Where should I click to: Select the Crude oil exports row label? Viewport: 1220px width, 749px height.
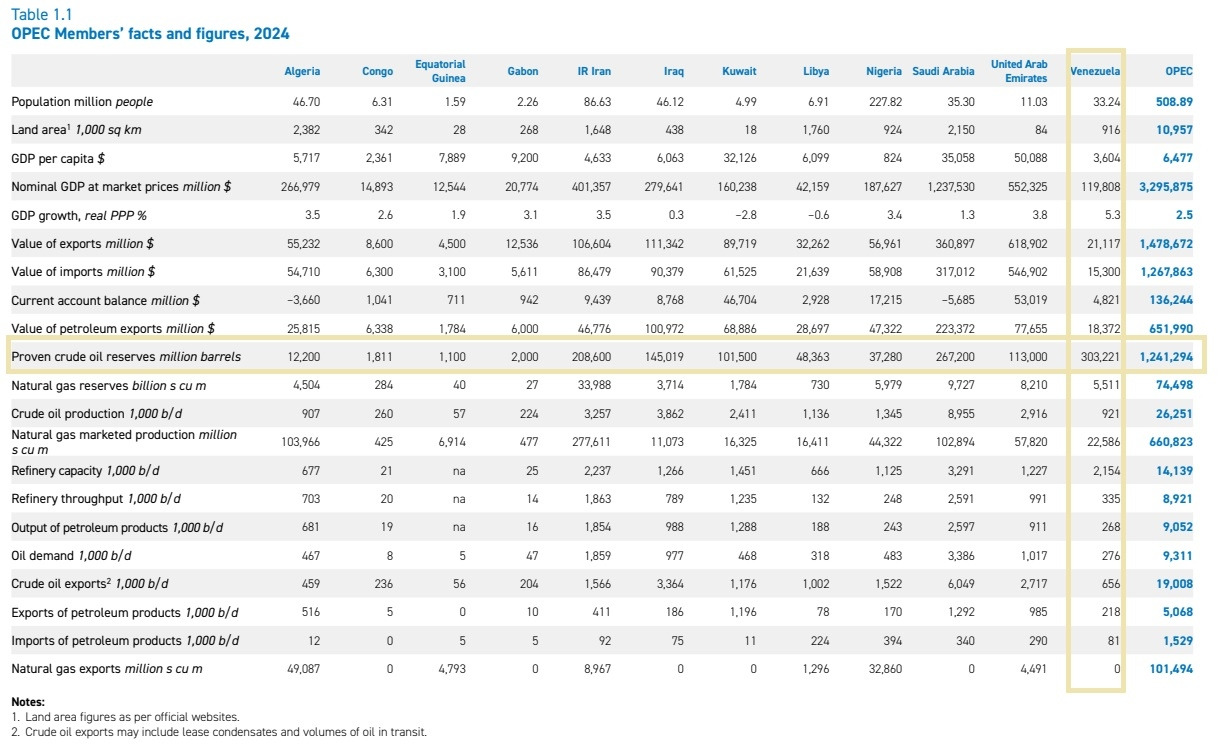tap(92, 583)
